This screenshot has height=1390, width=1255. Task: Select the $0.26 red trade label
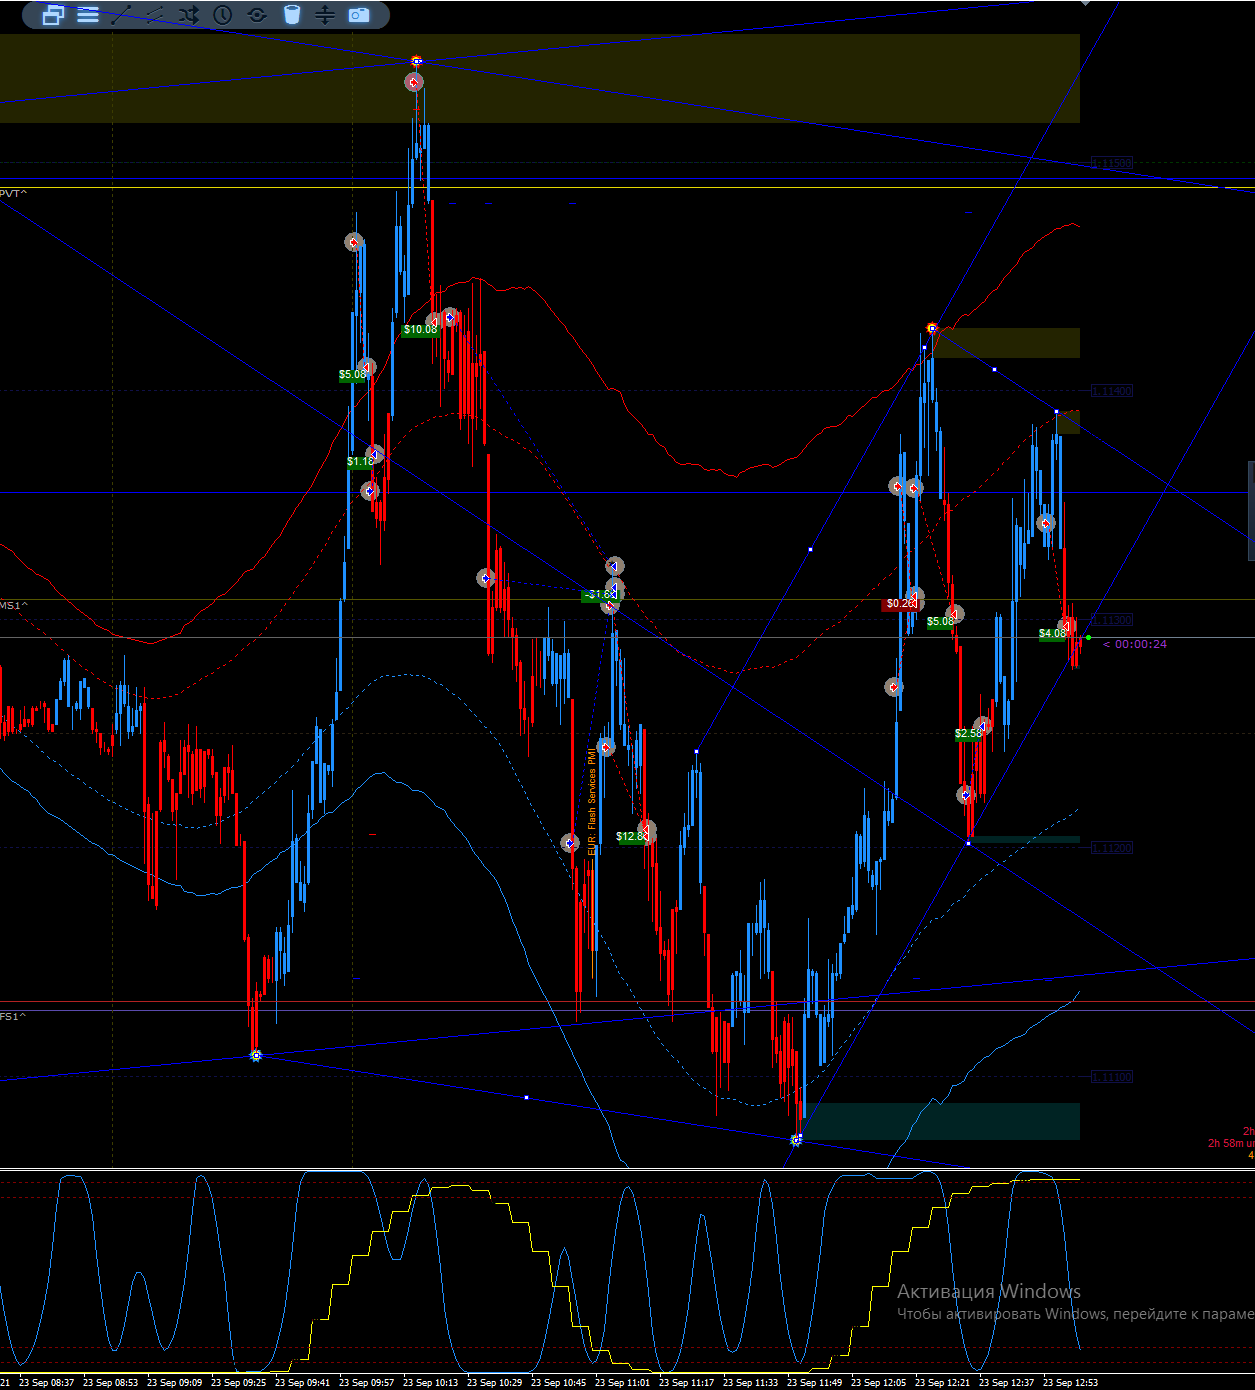coord(900,604)
